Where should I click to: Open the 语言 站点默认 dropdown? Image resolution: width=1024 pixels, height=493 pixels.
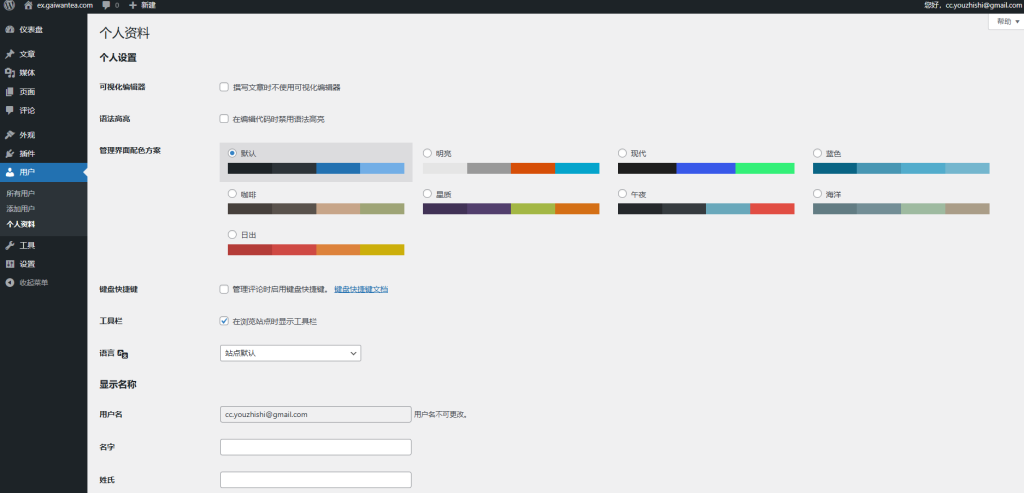click(x=290, y=353)
